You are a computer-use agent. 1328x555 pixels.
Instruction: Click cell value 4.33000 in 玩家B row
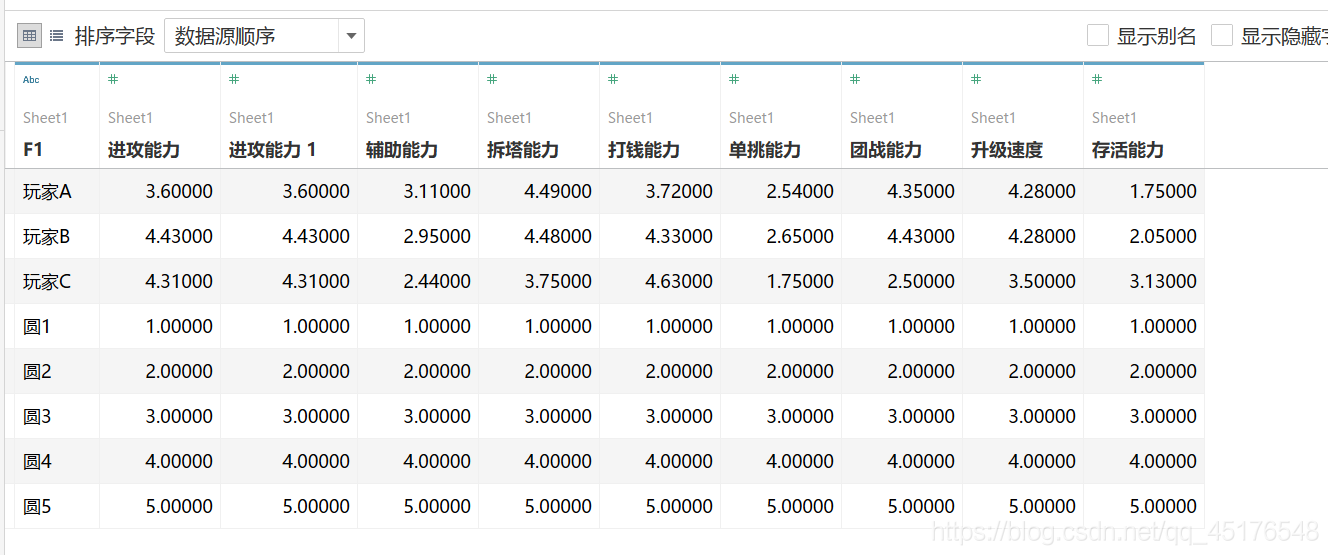click(x=679, y=236)
